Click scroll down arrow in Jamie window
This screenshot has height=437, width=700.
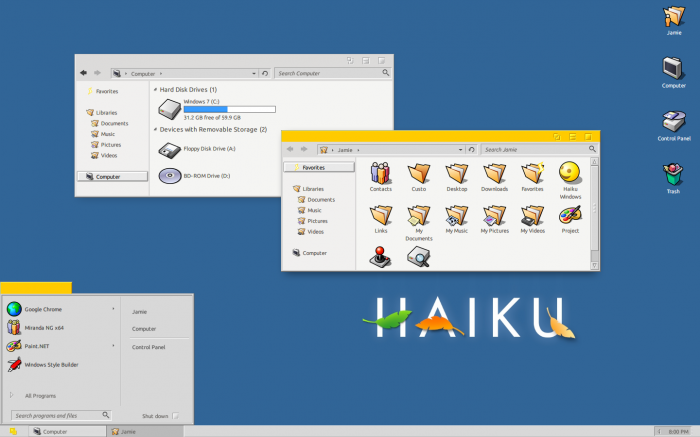(594, 265)
